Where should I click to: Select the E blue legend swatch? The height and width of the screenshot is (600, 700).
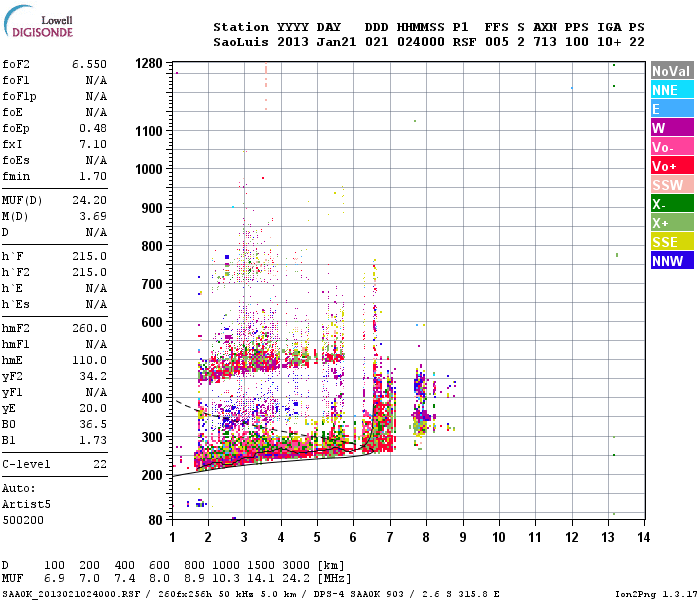[x=672, y=108]
